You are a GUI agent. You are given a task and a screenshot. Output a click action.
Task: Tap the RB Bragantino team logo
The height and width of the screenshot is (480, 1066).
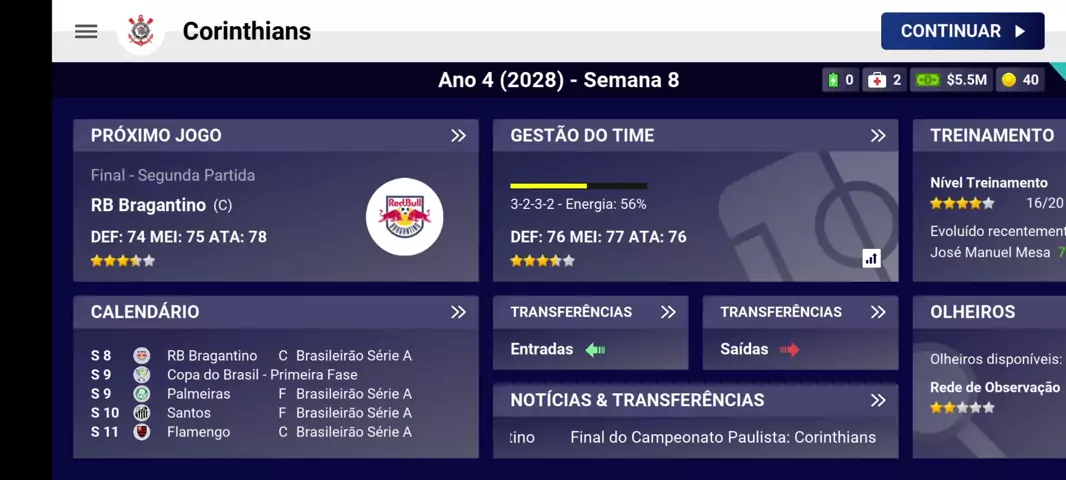tap(404, 217)
